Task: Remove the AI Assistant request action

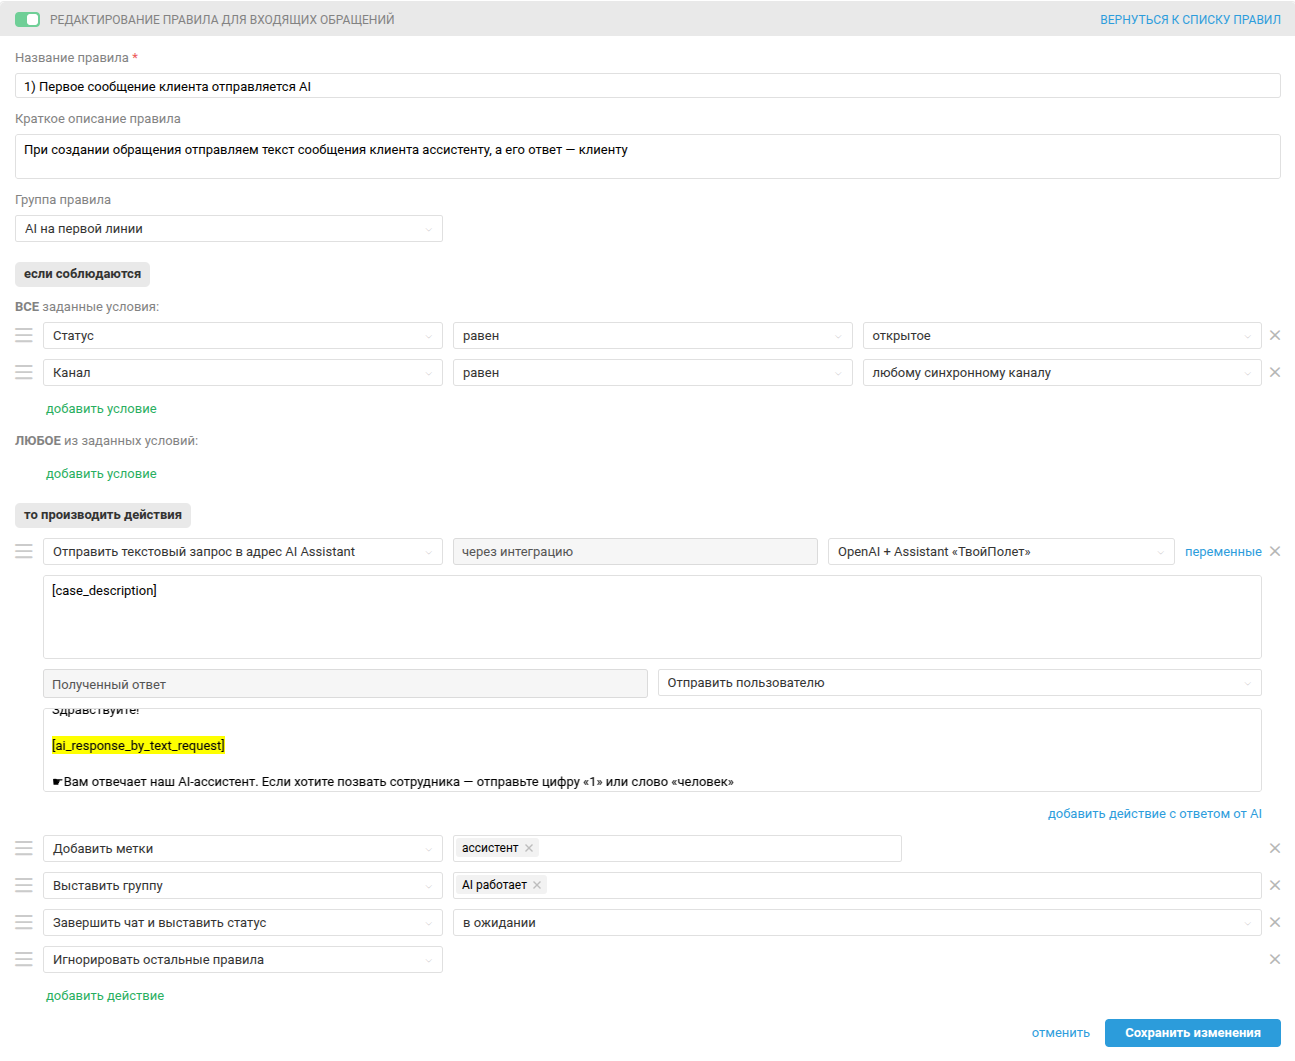Action: click(1274, 552)
